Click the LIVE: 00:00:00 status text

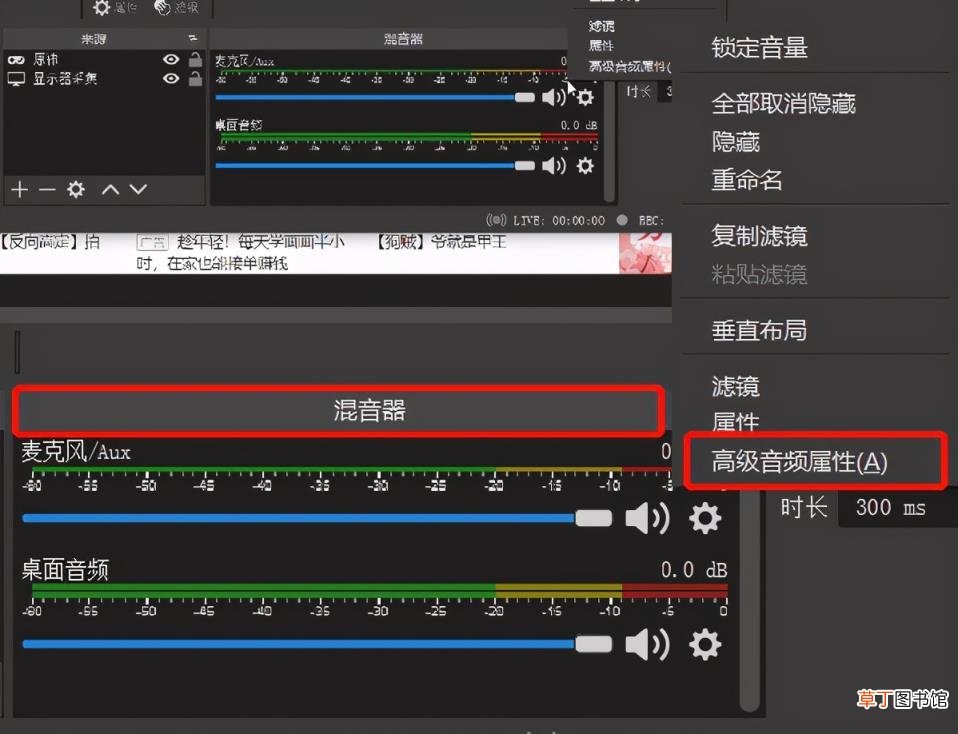559,221
